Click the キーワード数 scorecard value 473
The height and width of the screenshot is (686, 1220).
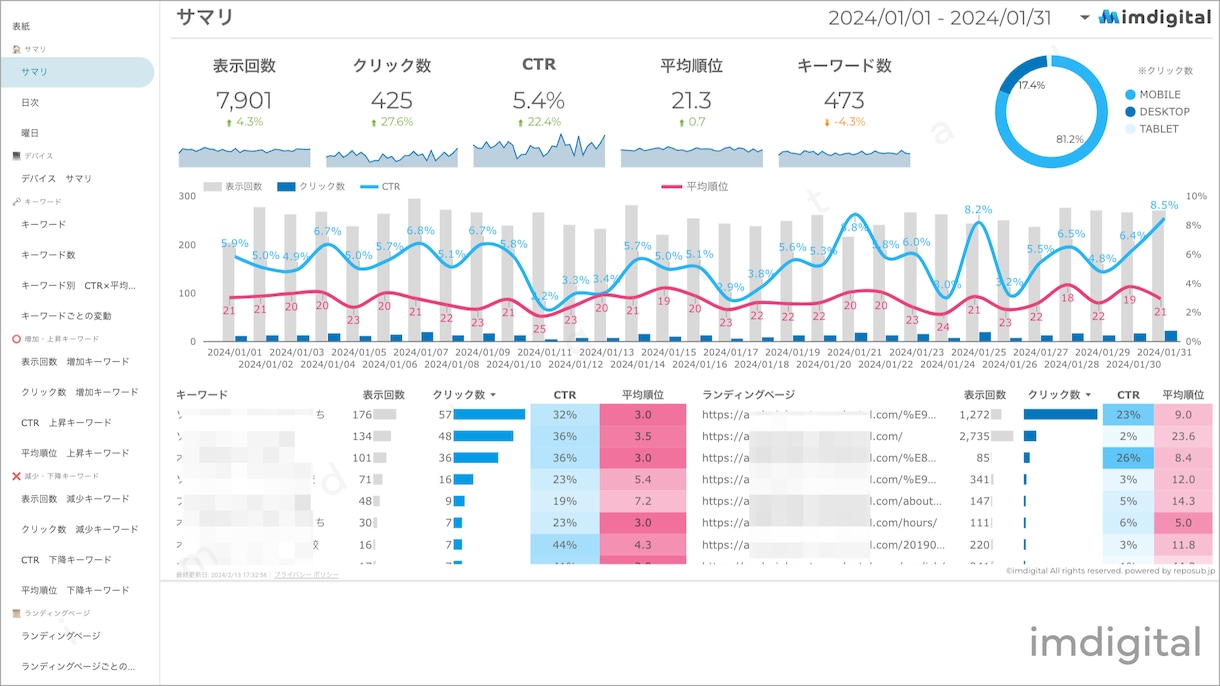(844, 100)
